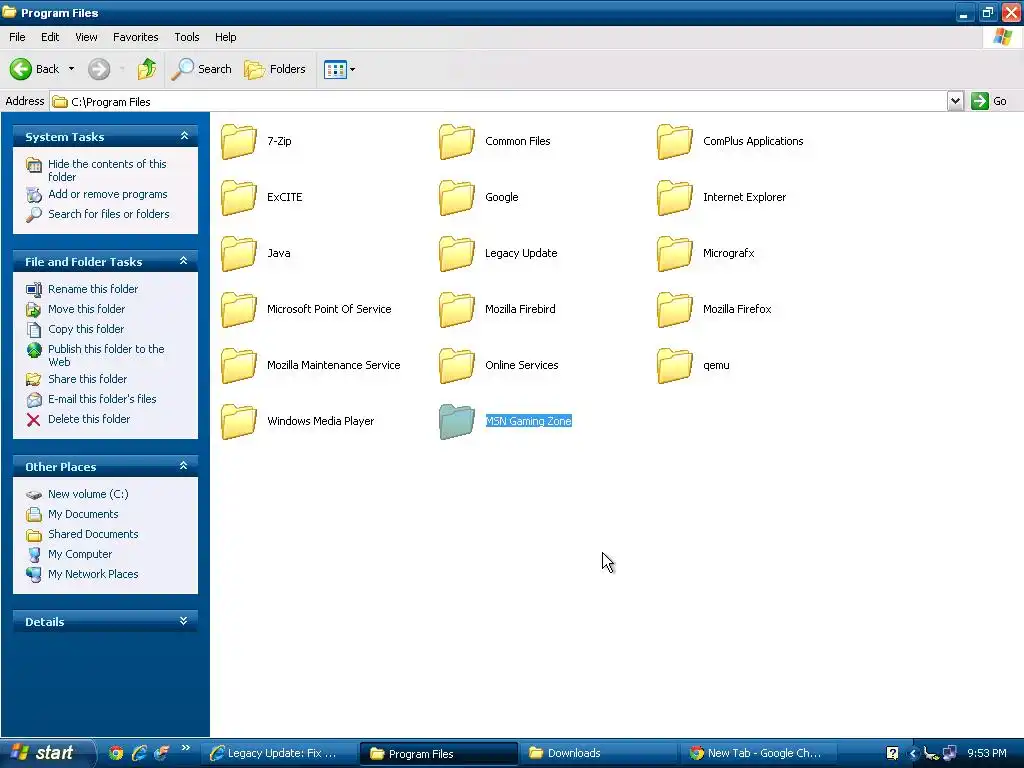Viewport: 1024px width, 768px height.
Task: Open the Edit menu
Action: pyautogui.click(x=50, y=37)
